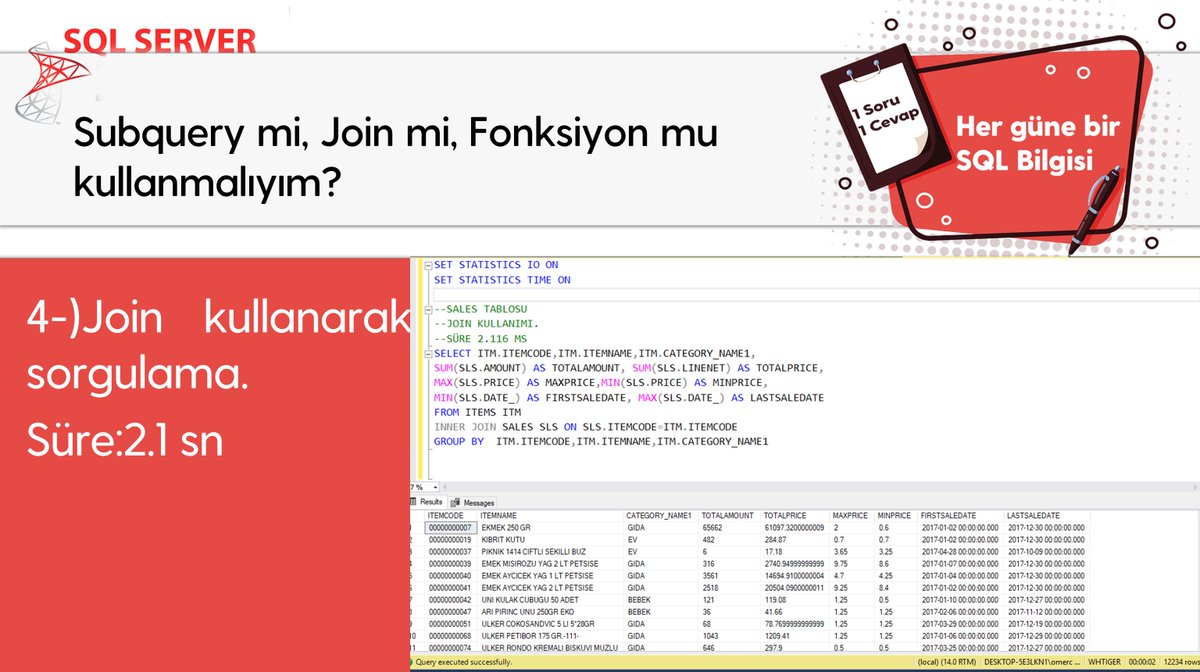Collapse the SET STATISTICS IO ON region
Viewport: 1200px width, 672px height.
tap(429, 265)
